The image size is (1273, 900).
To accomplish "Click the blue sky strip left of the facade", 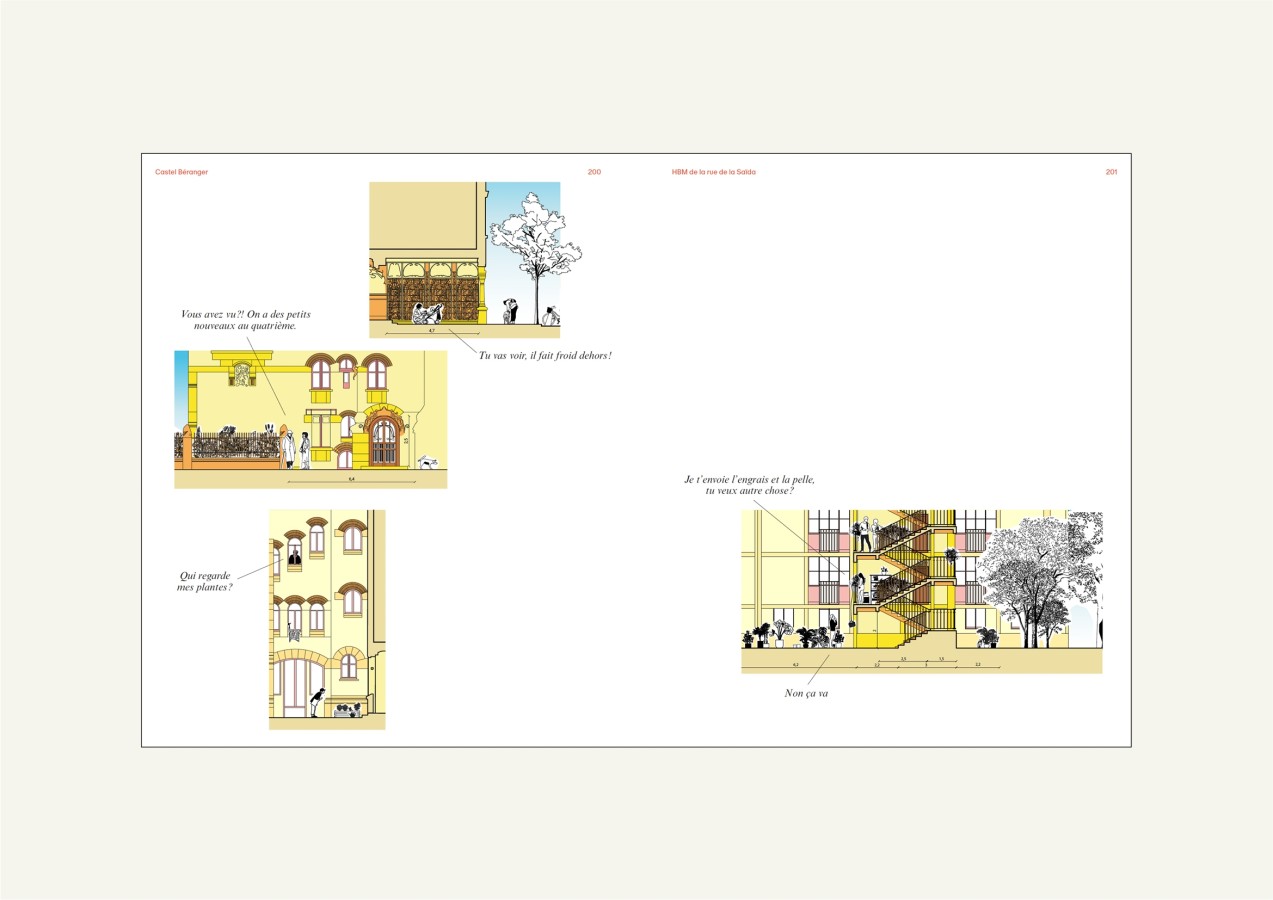I will (180, 390).
